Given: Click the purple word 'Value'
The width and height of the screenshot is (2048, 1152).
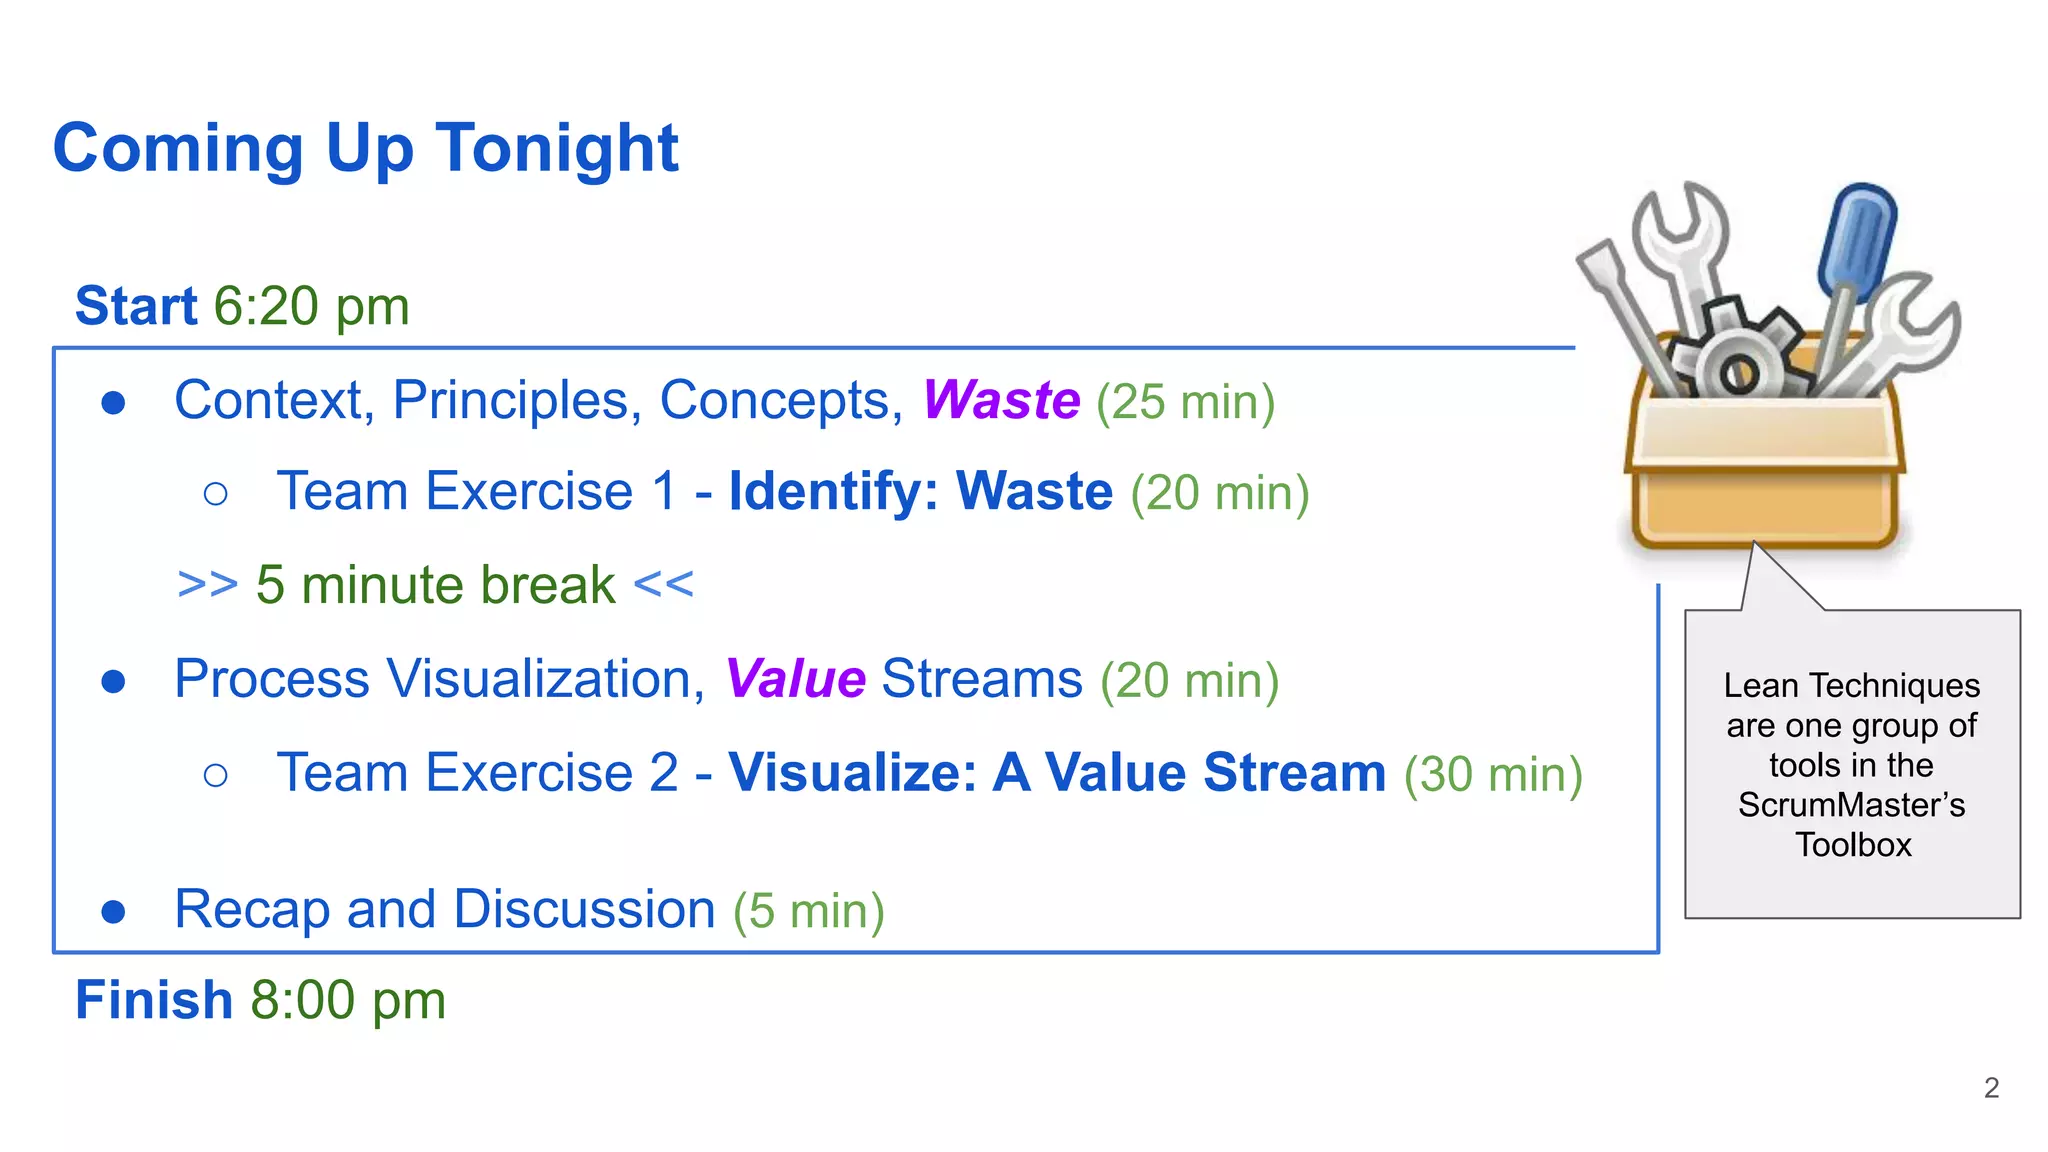Looking at the screenshot, I should pyautogui.click(x=795, y=678).
